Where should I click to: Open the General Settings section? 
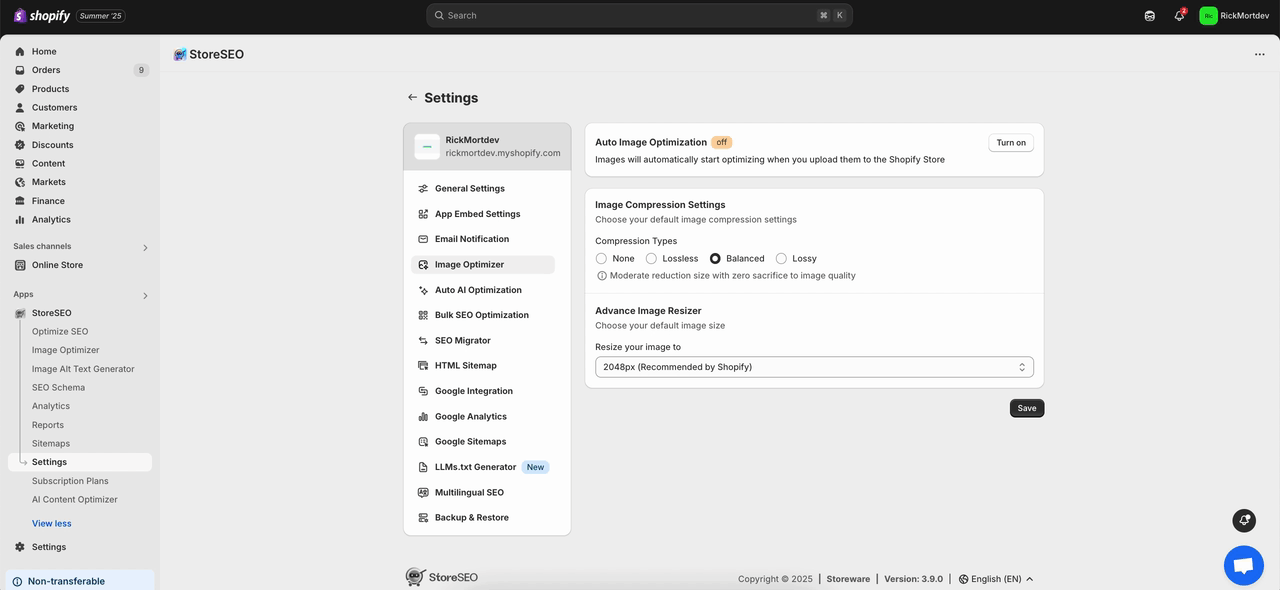469,188
